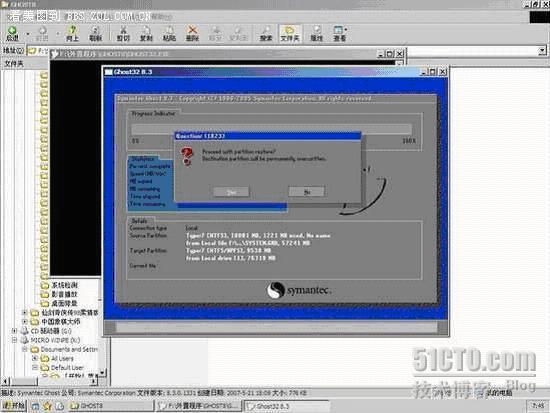This screenshot has height=413, width=550.
Task: Click the third quick launch icon
Action: (60, 406)
